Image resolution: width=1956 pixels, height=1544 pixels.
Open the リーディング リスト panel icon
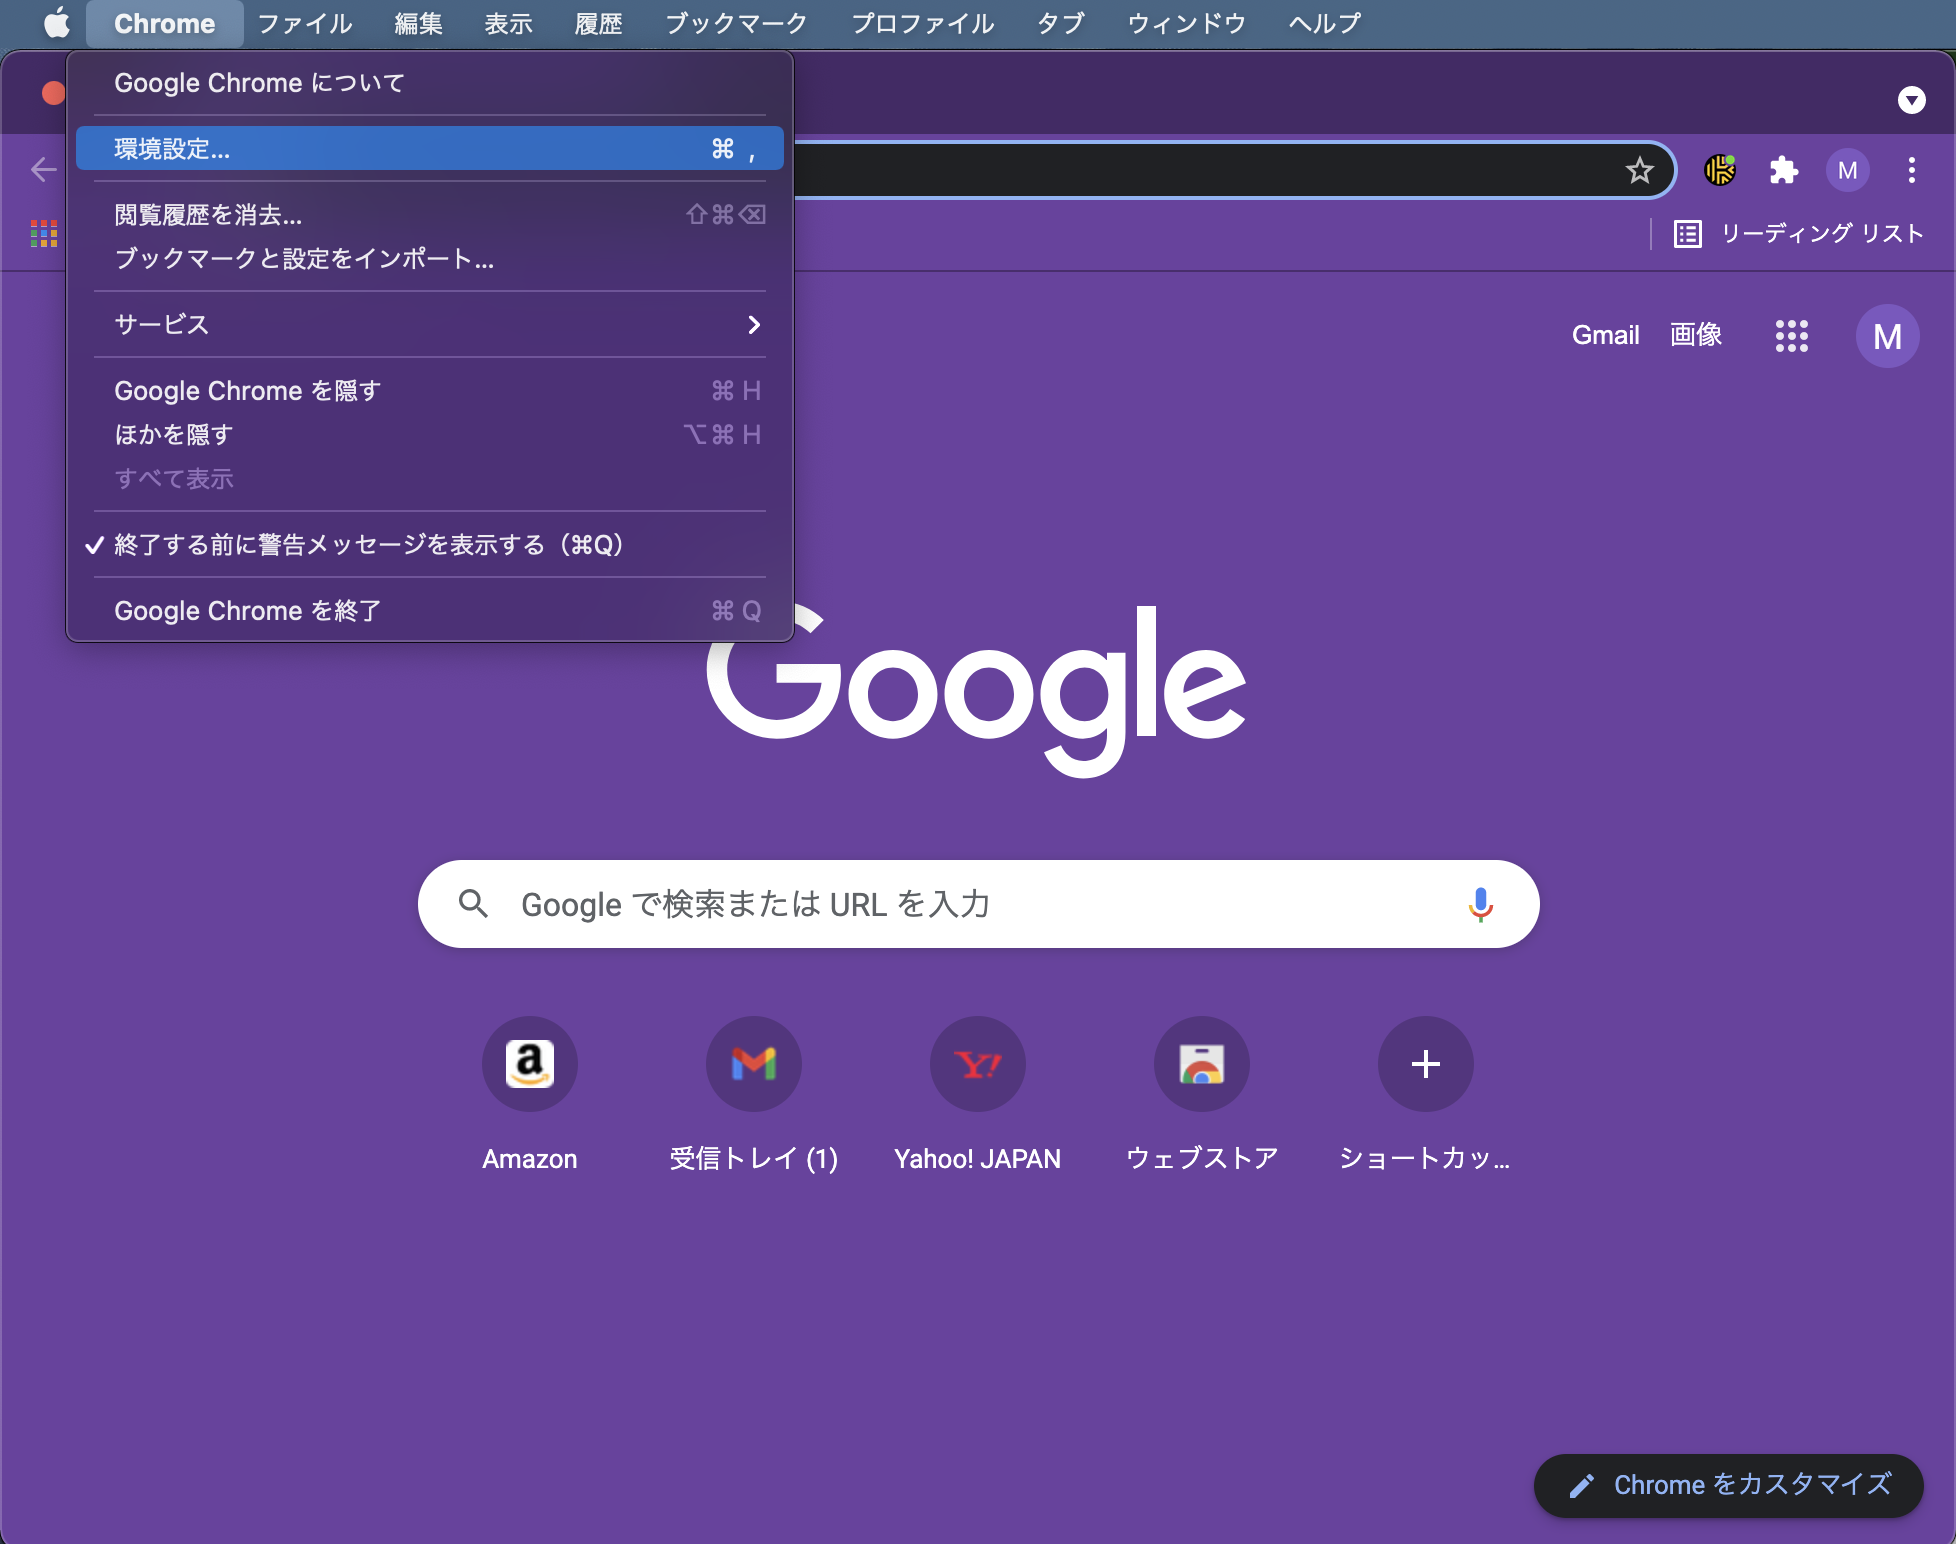(1686, 233)
